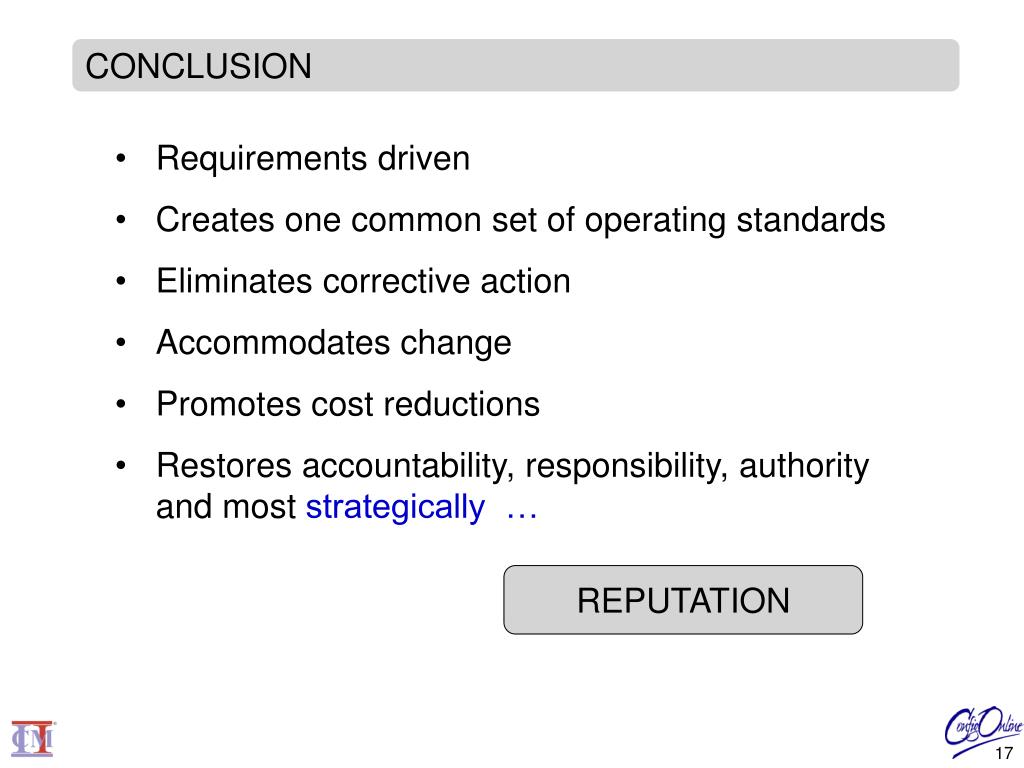Click the slide number 17
Screen dimensions: 1024x768
pyautogui.click(x=1004, y=753)
